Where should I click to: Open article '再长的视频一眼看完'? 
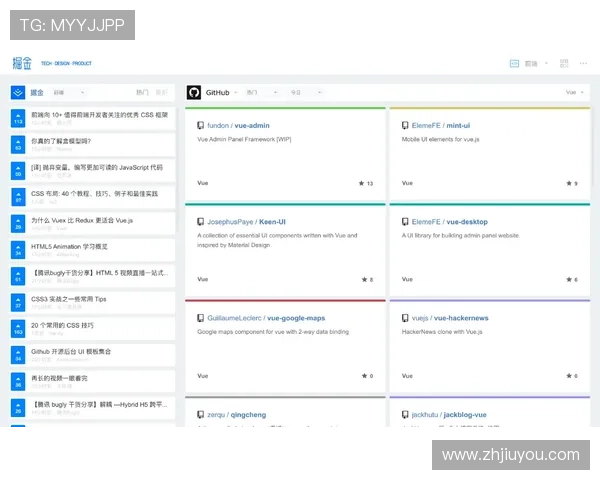point(59,378)
